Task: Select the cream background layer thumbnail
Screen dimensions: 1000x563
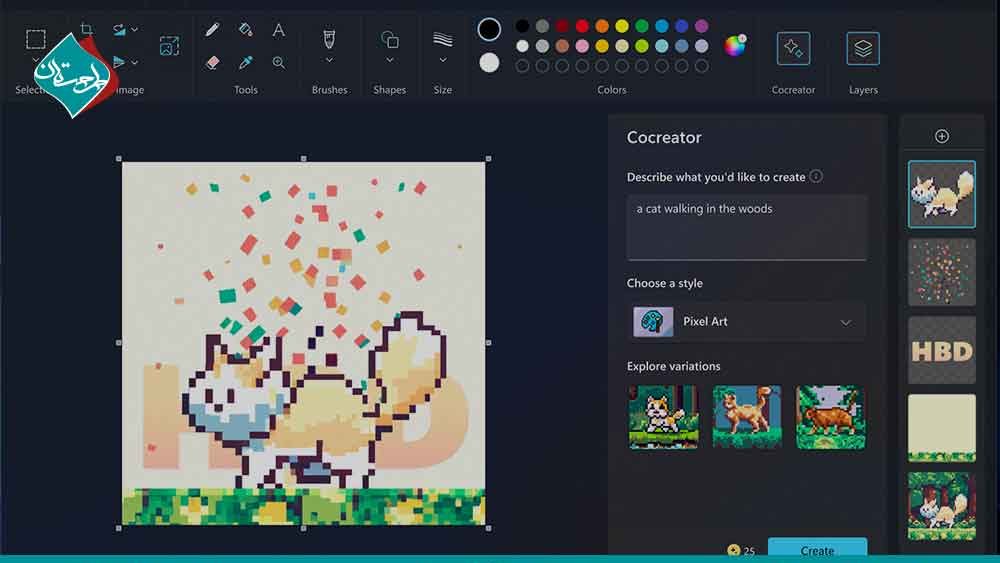Action: 942,428
